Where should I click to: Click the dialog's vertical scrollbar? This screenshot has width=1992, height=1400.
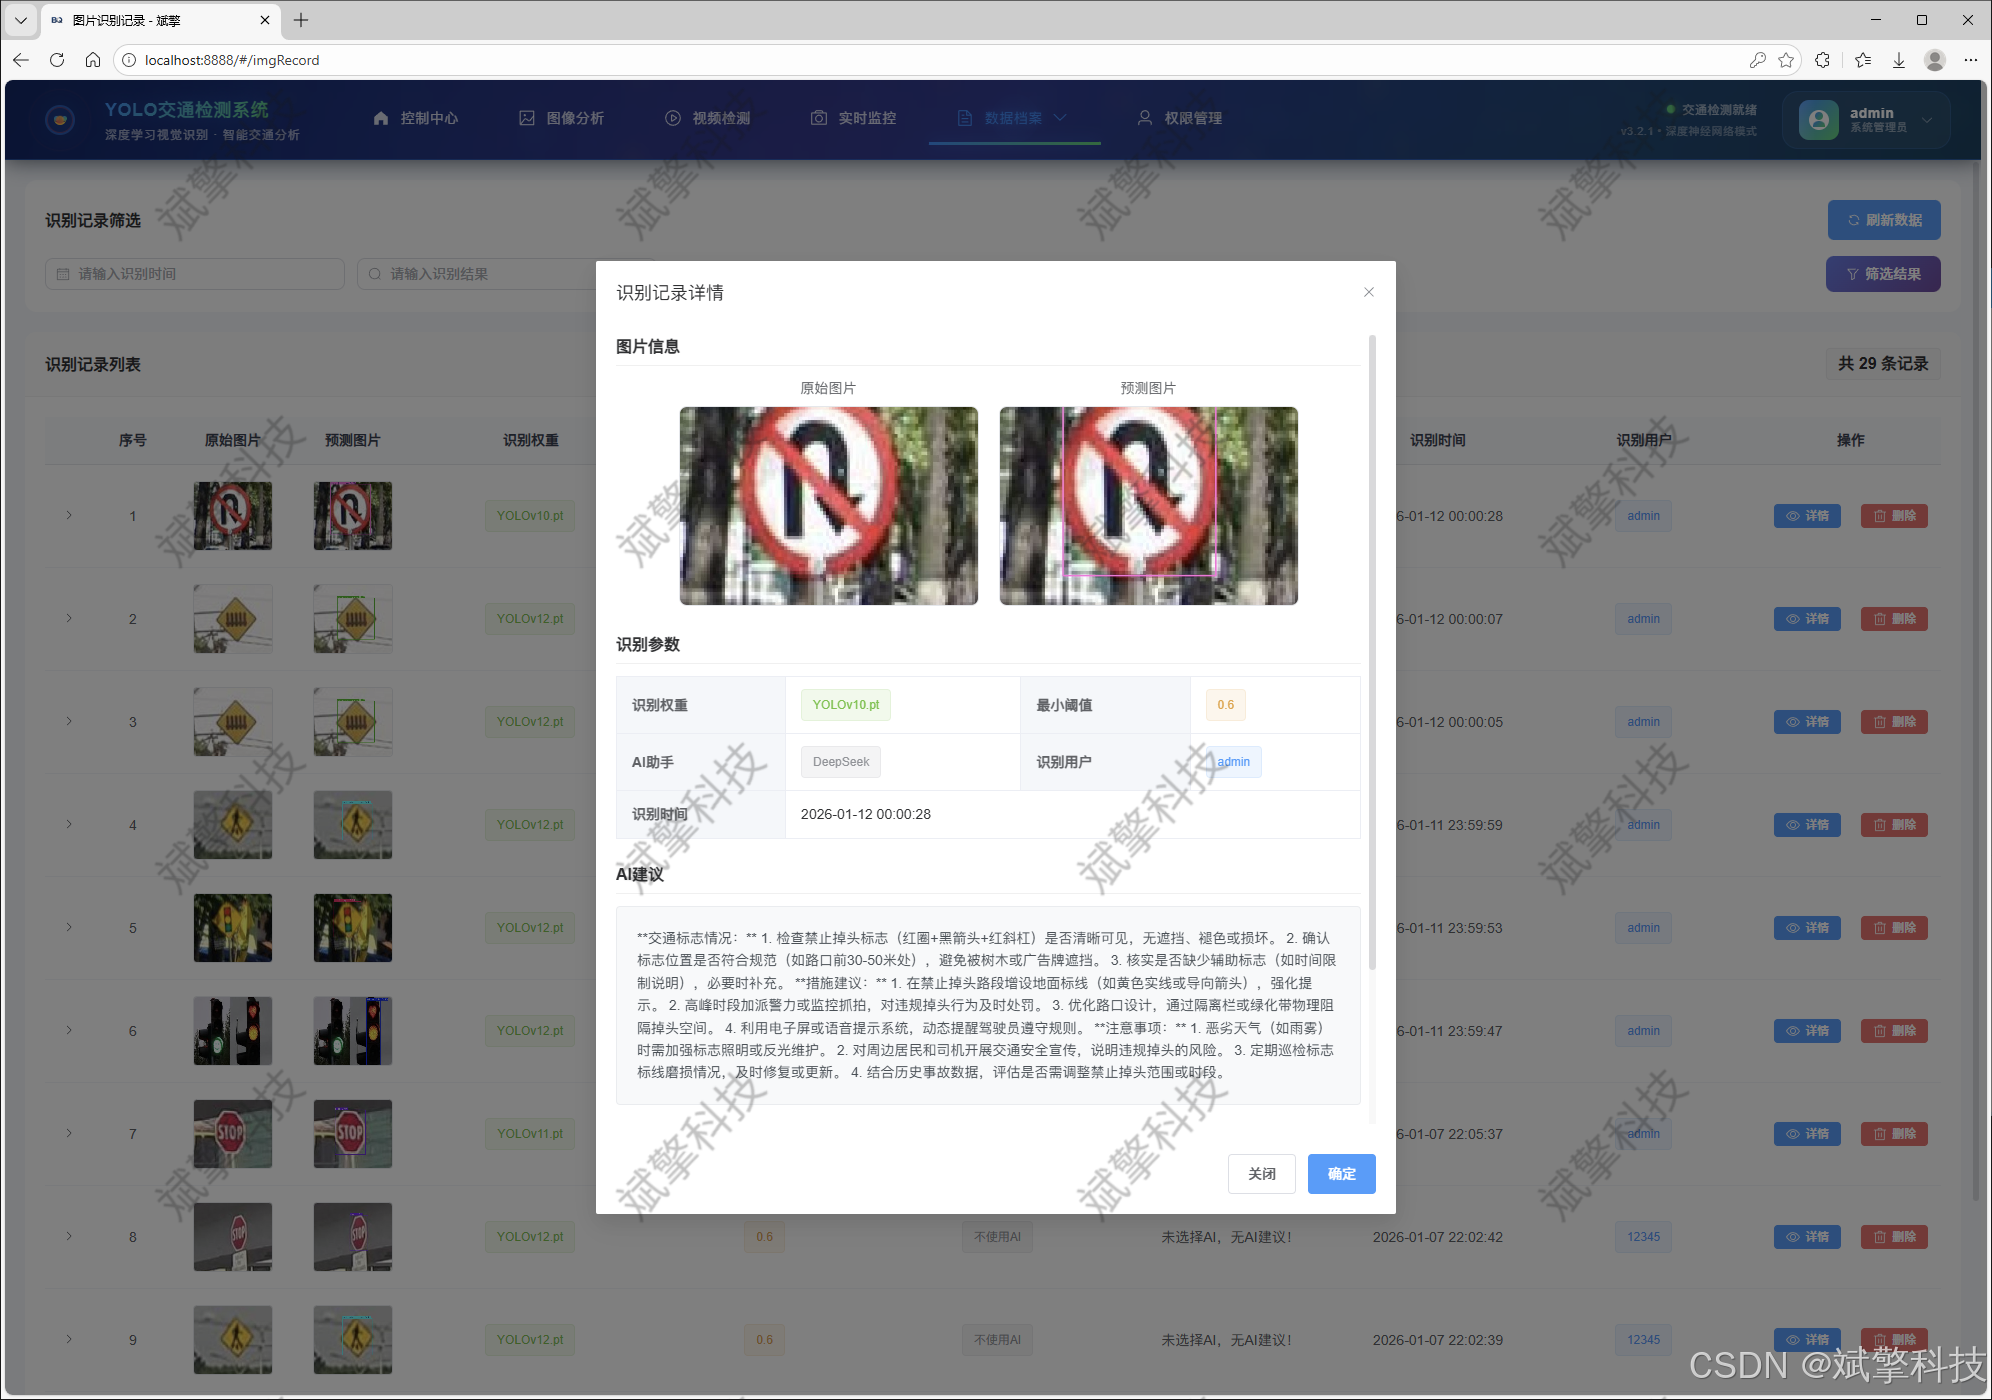[x=1372, y=650]
